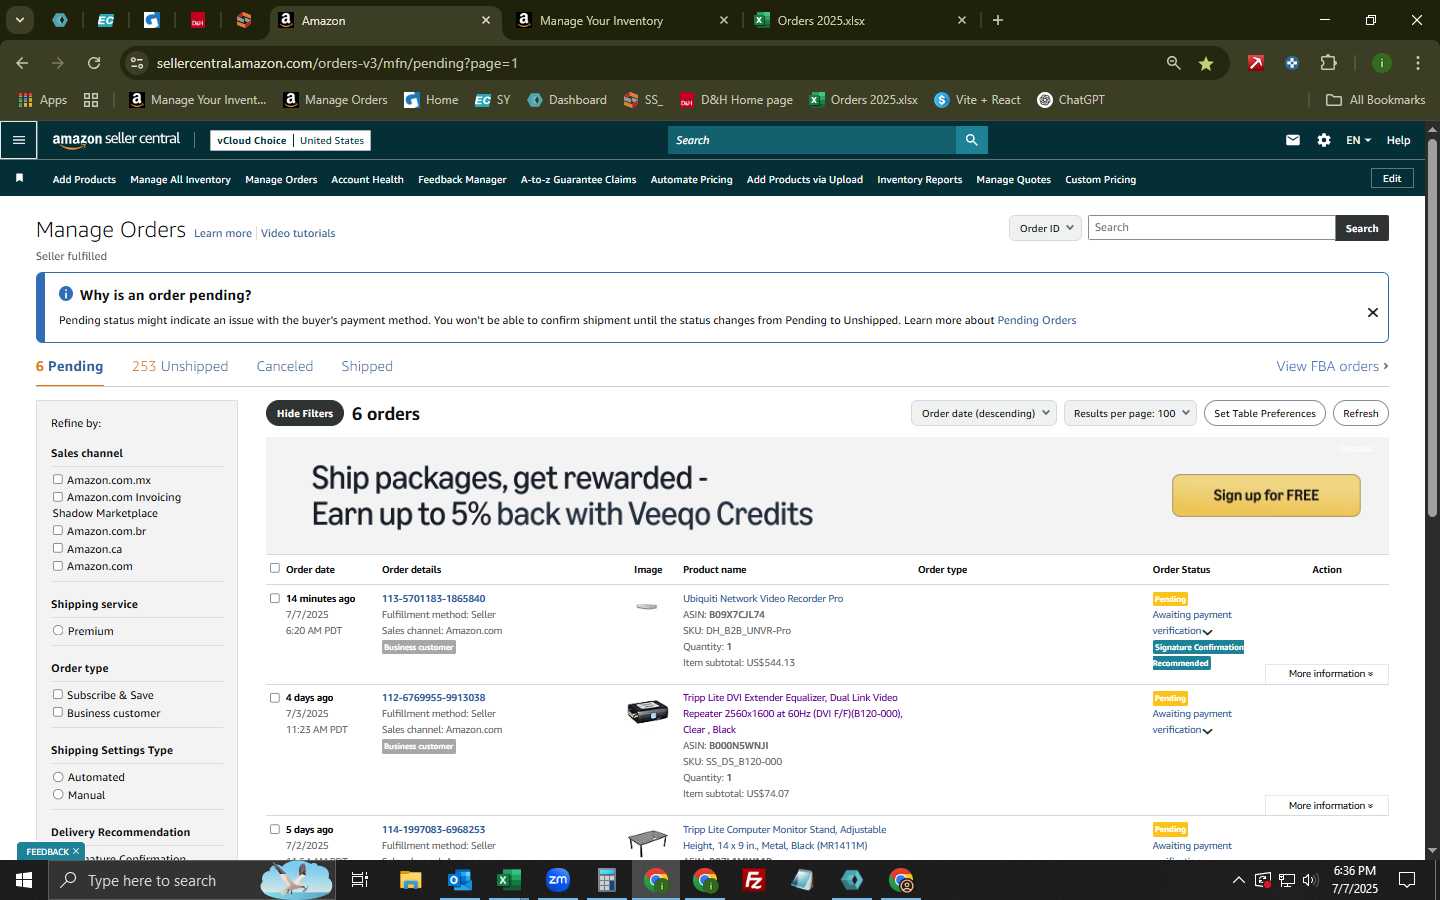Open FileZilla from the taskbar
The height and width of the screenshot is (900, 1440).
(x=754, y=880)
